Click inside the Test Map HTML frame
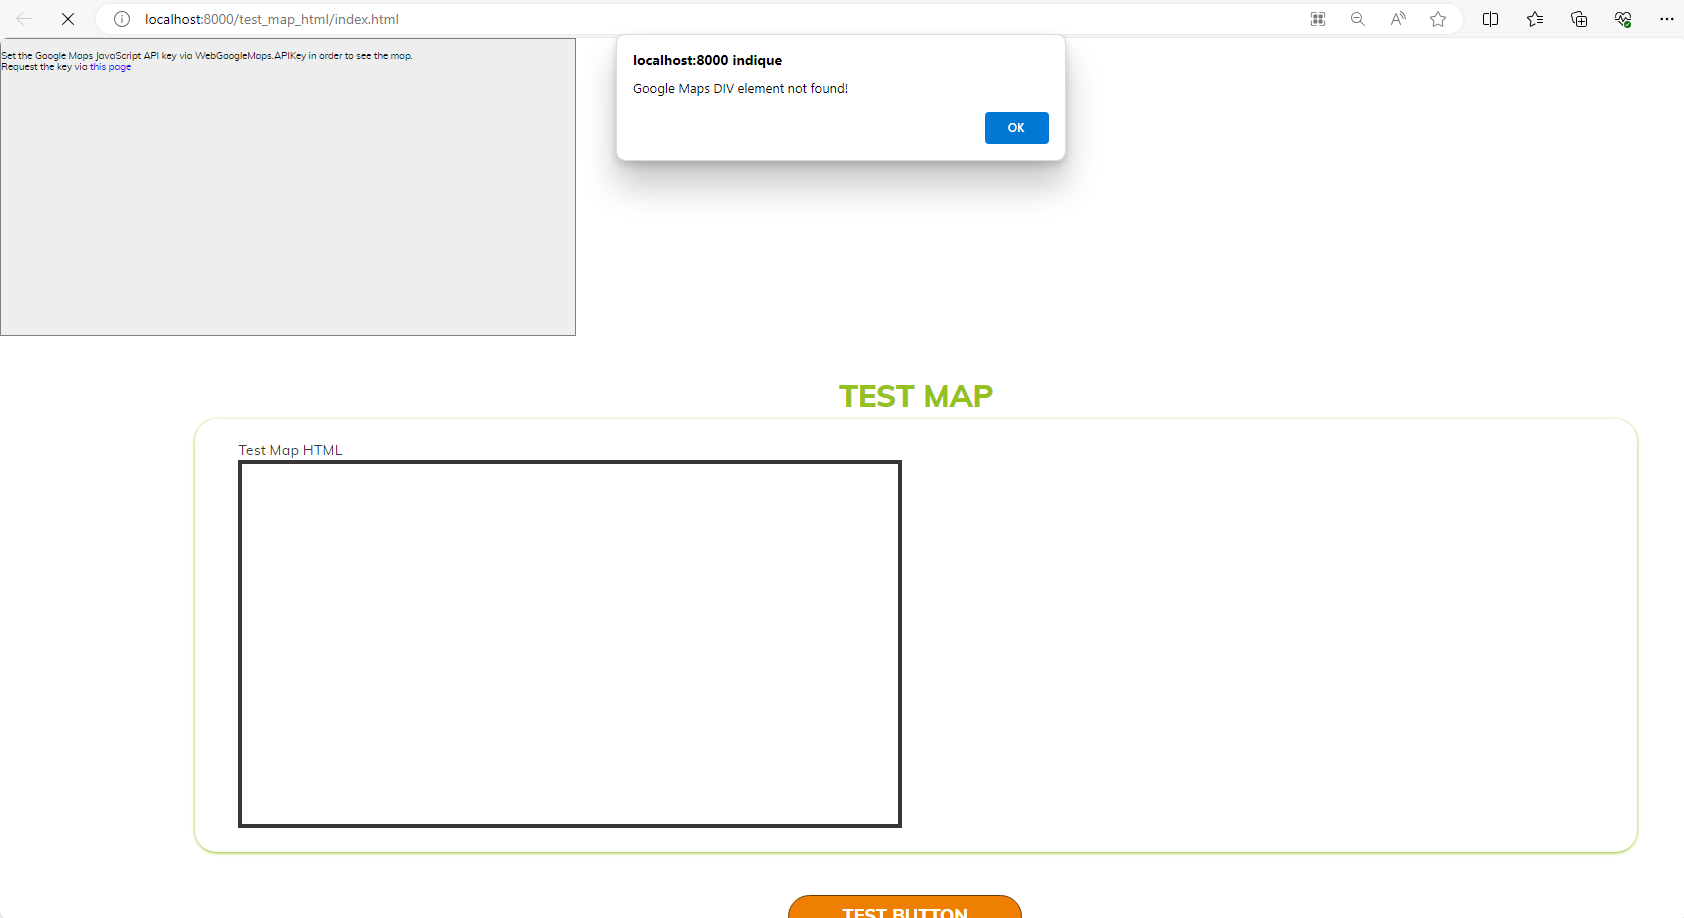The width and height of the screenshot is (1684, 918). pyautogui.click(x=570, y=644)
